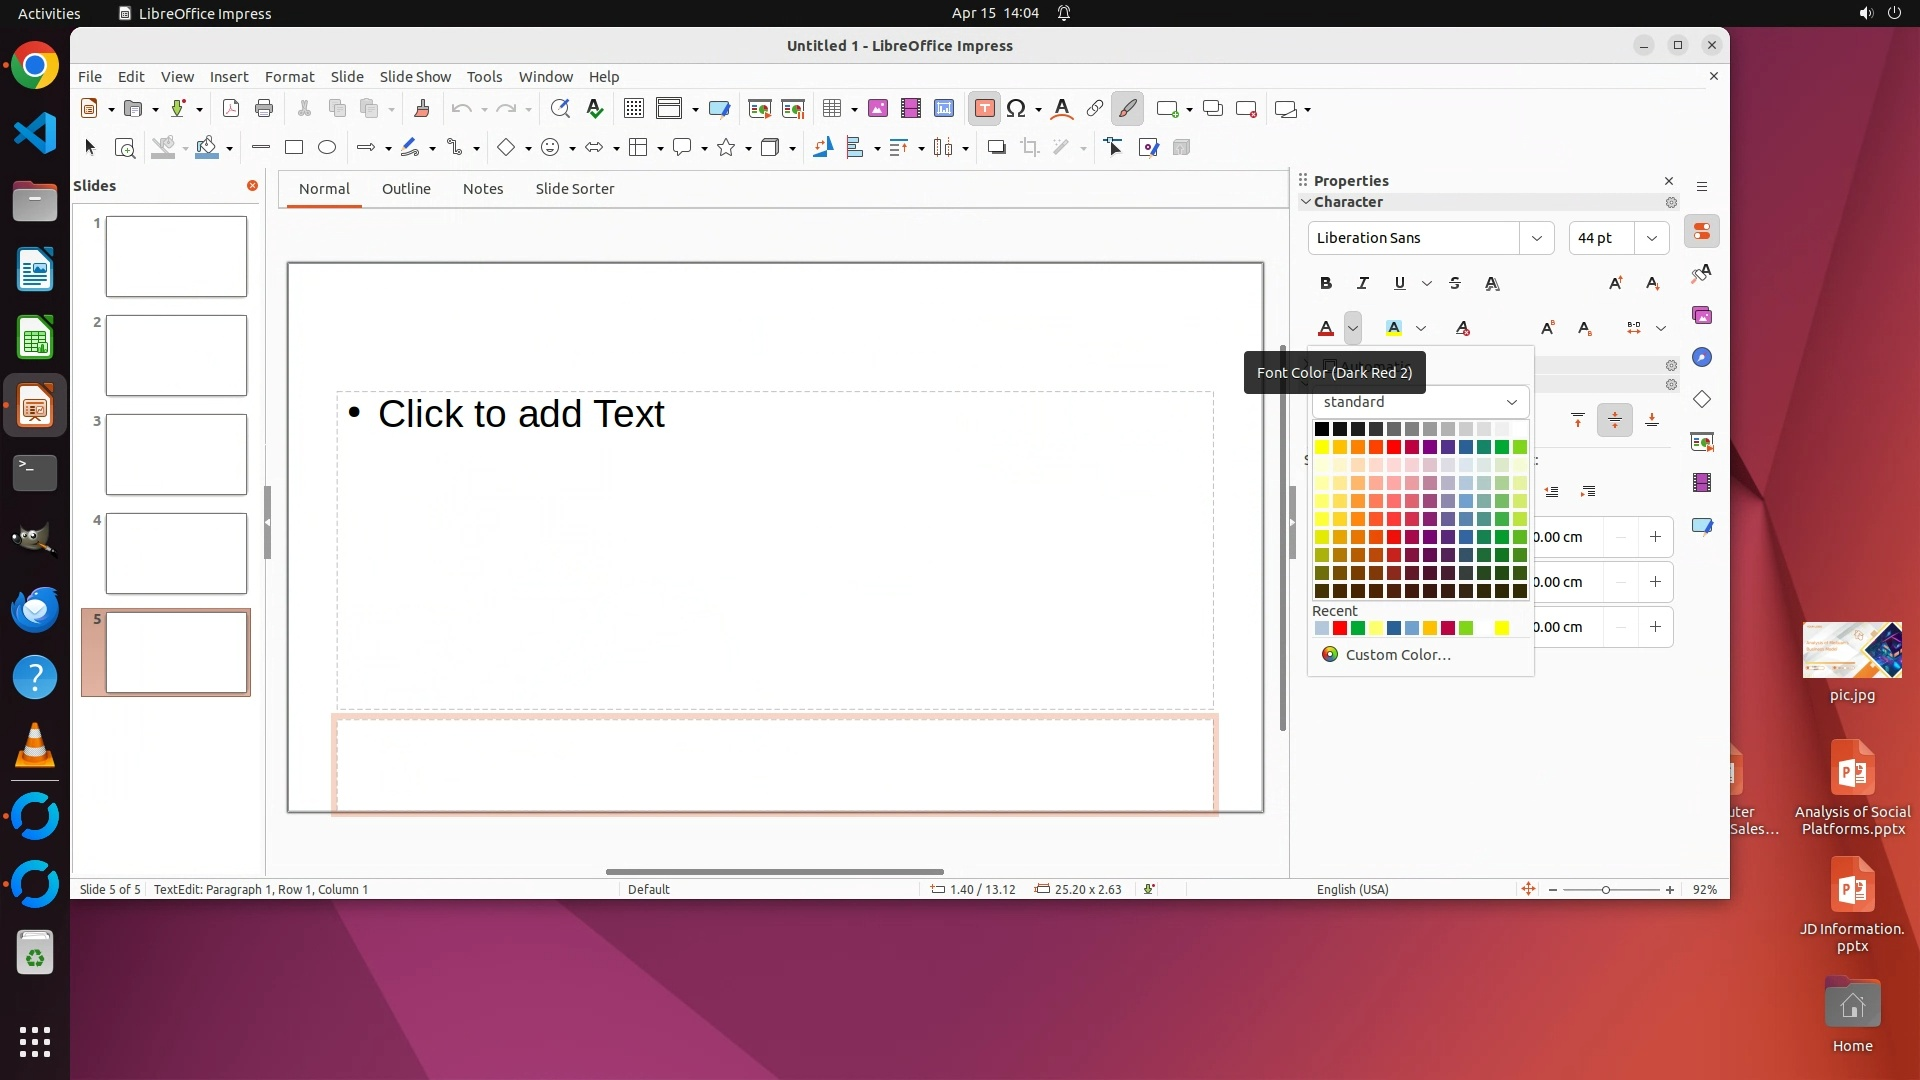Viewport: 1920px width, 1080px height.
Task: Click the Insert Hyperlink icon
Action: (1095, 109)
